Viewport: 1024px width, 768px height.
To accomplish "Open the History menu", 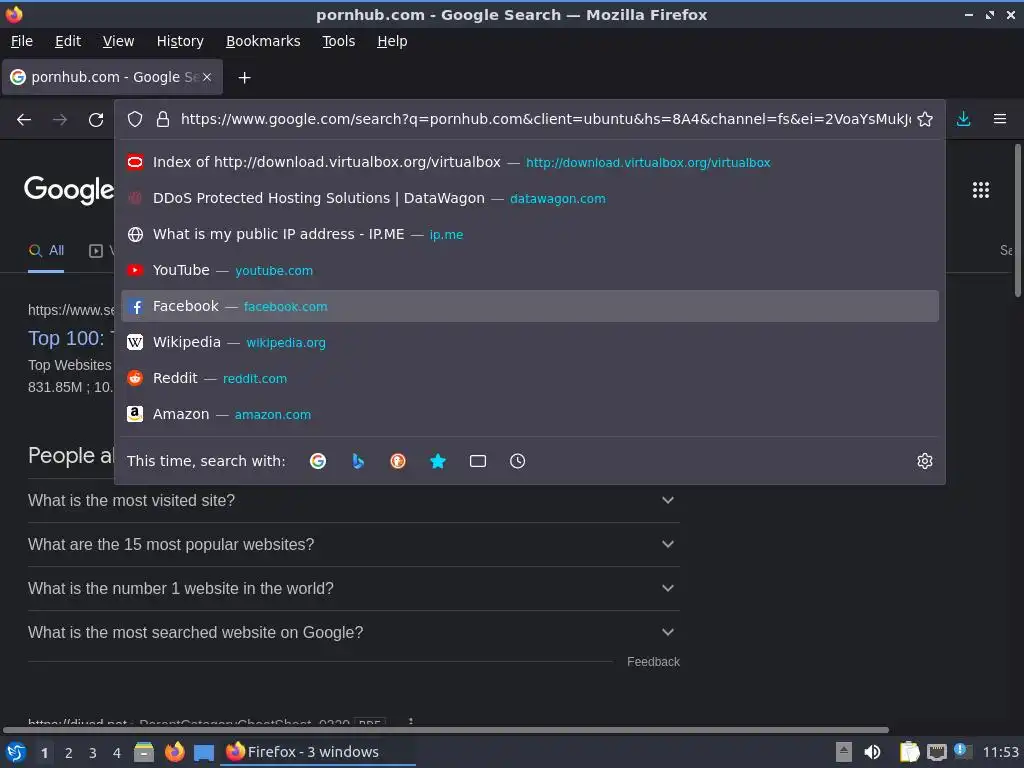I will pyautogui.click(x=180, y=41).
